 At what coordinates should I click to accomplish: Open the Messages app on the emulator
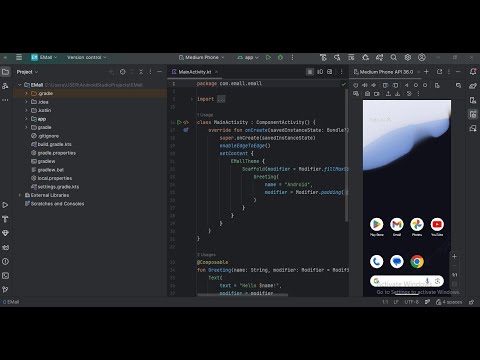click(x=397, y=262)
